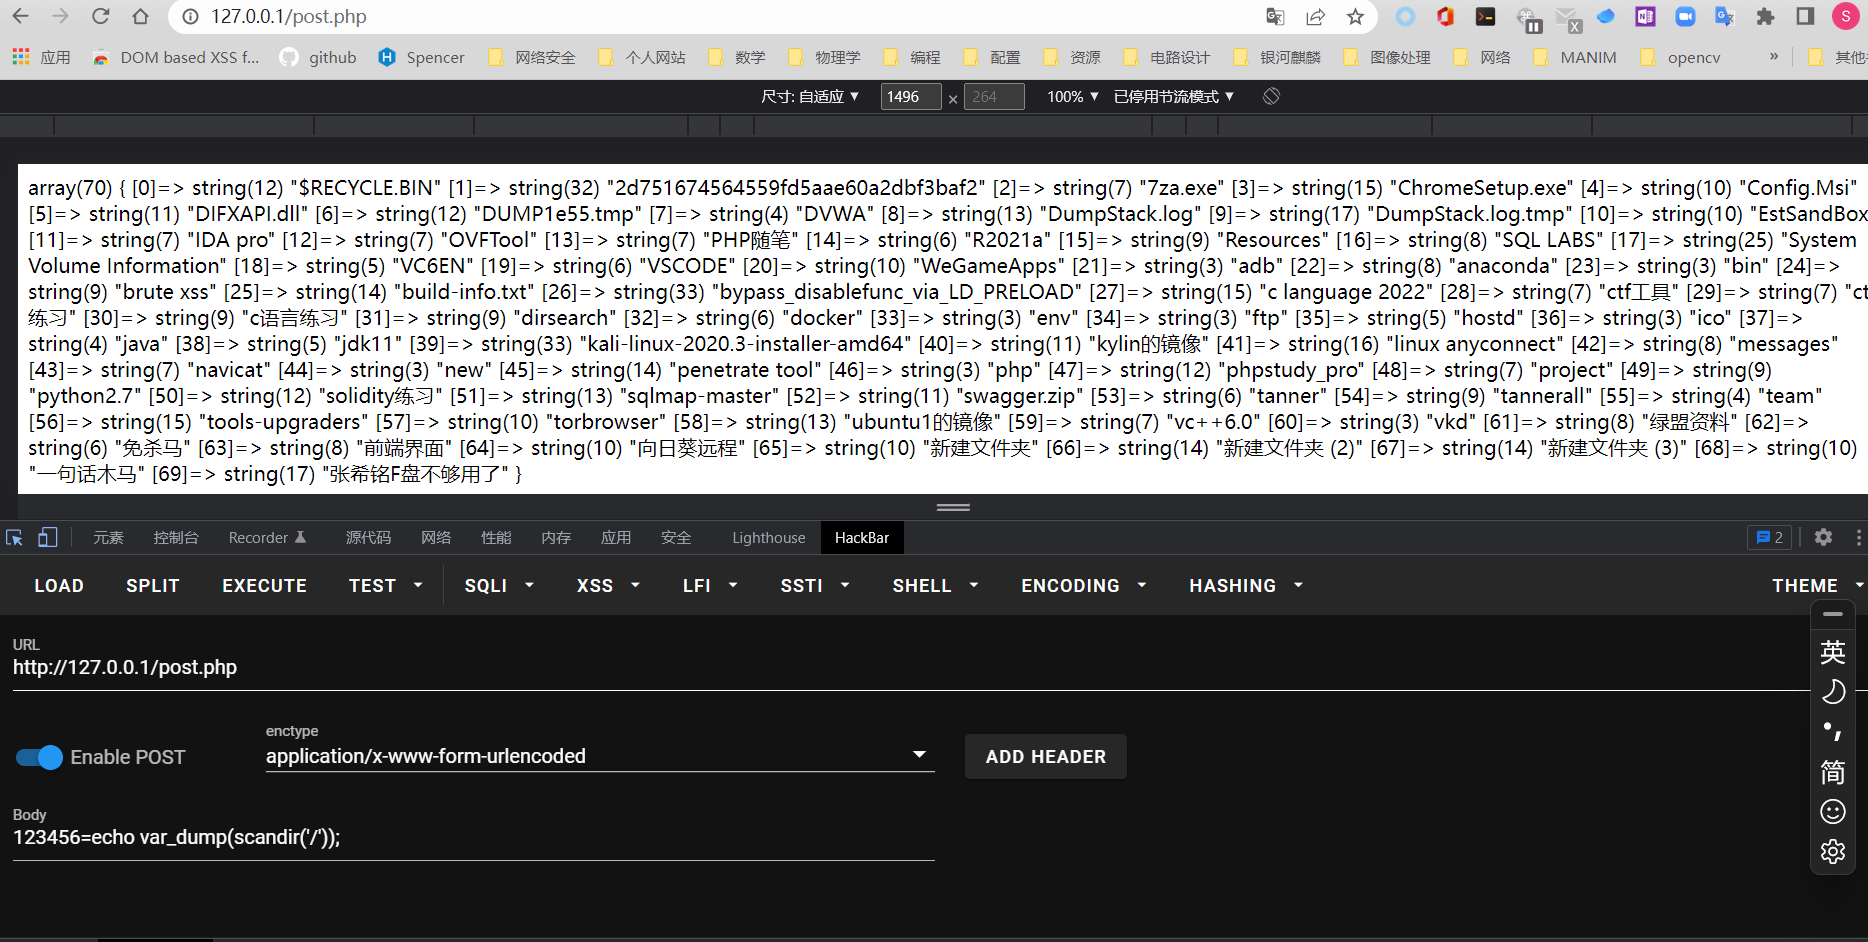Open the 100% zoom dropdown

click(1073, 96)
